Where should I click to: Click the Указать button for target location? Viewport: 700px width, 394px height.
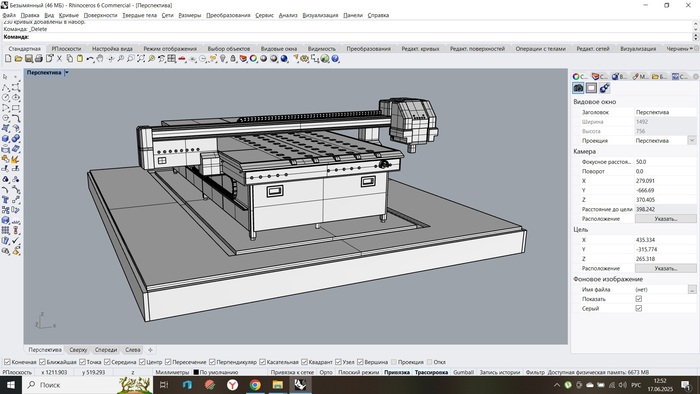tap(666, 268)
